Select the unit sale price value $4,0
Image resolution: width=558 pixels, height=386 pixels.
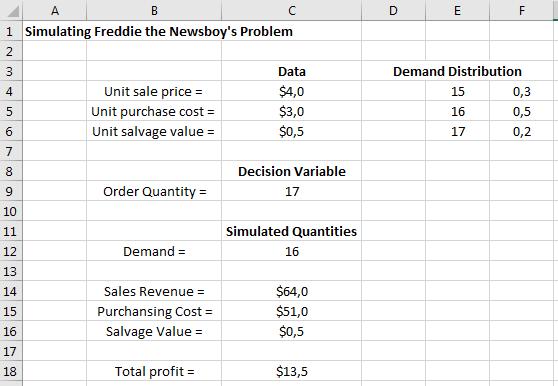tap(291, 91)
